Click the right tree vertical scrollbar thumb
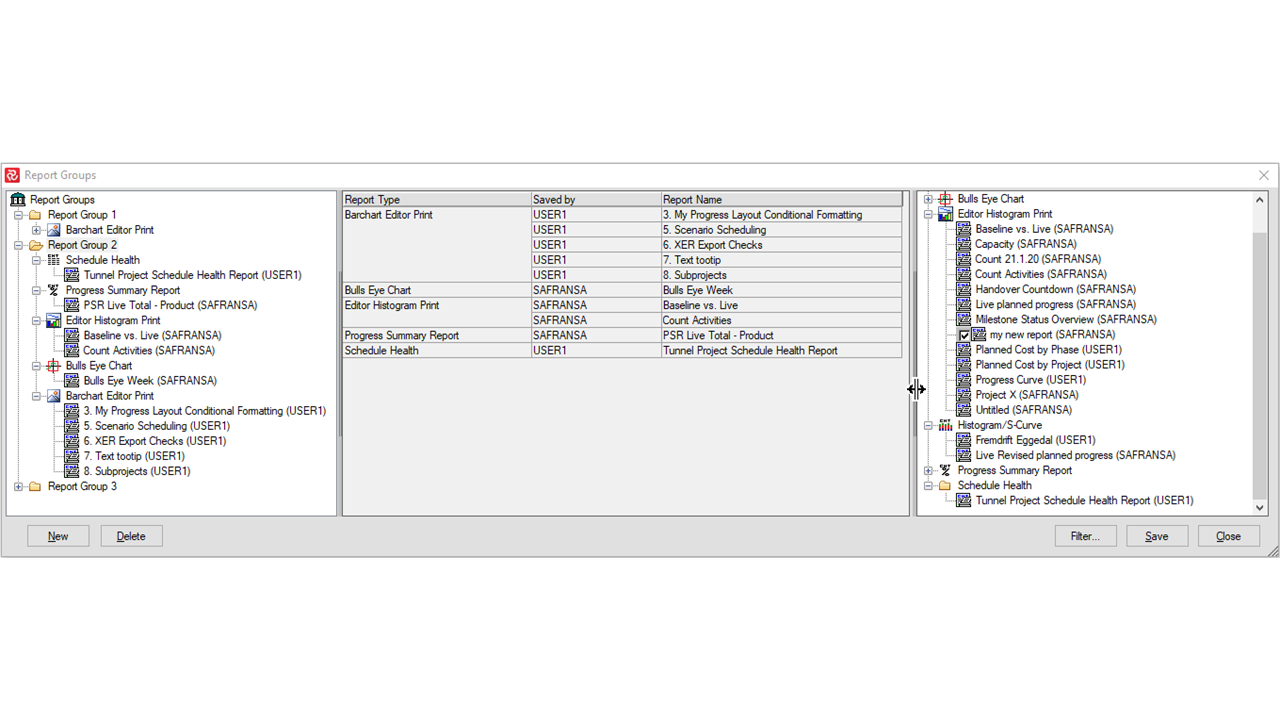 click(x=1260, y=367)
